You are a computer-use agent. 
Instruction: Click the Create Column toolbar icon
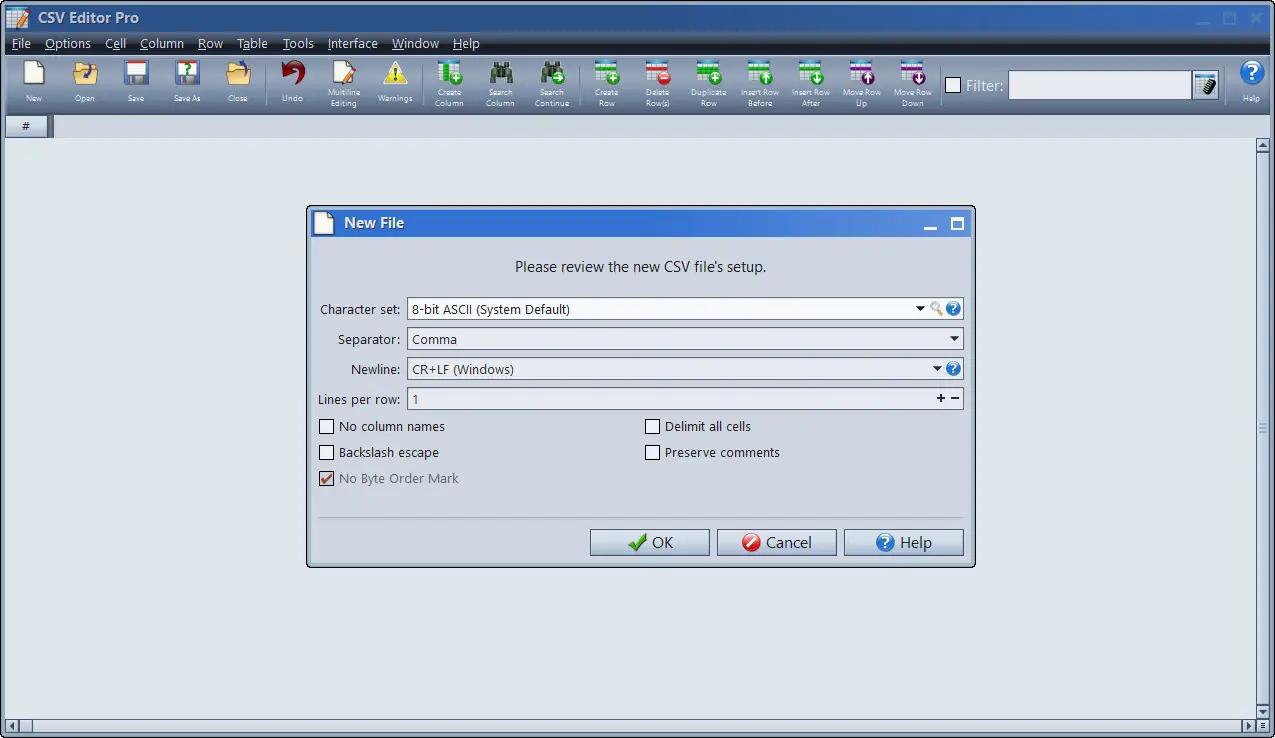(449, 75)
